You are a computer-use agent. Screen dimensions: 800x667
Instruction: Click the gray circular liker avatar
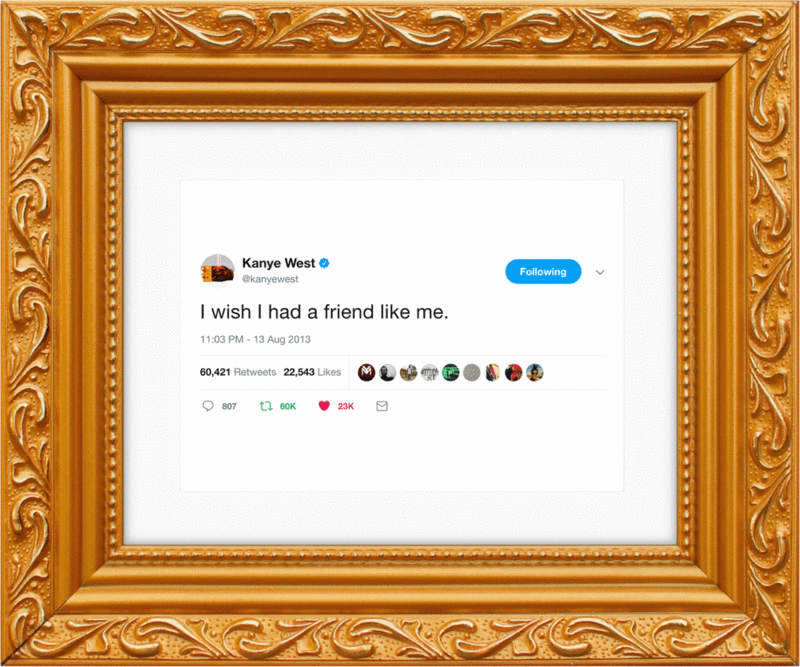click(472, 373)
